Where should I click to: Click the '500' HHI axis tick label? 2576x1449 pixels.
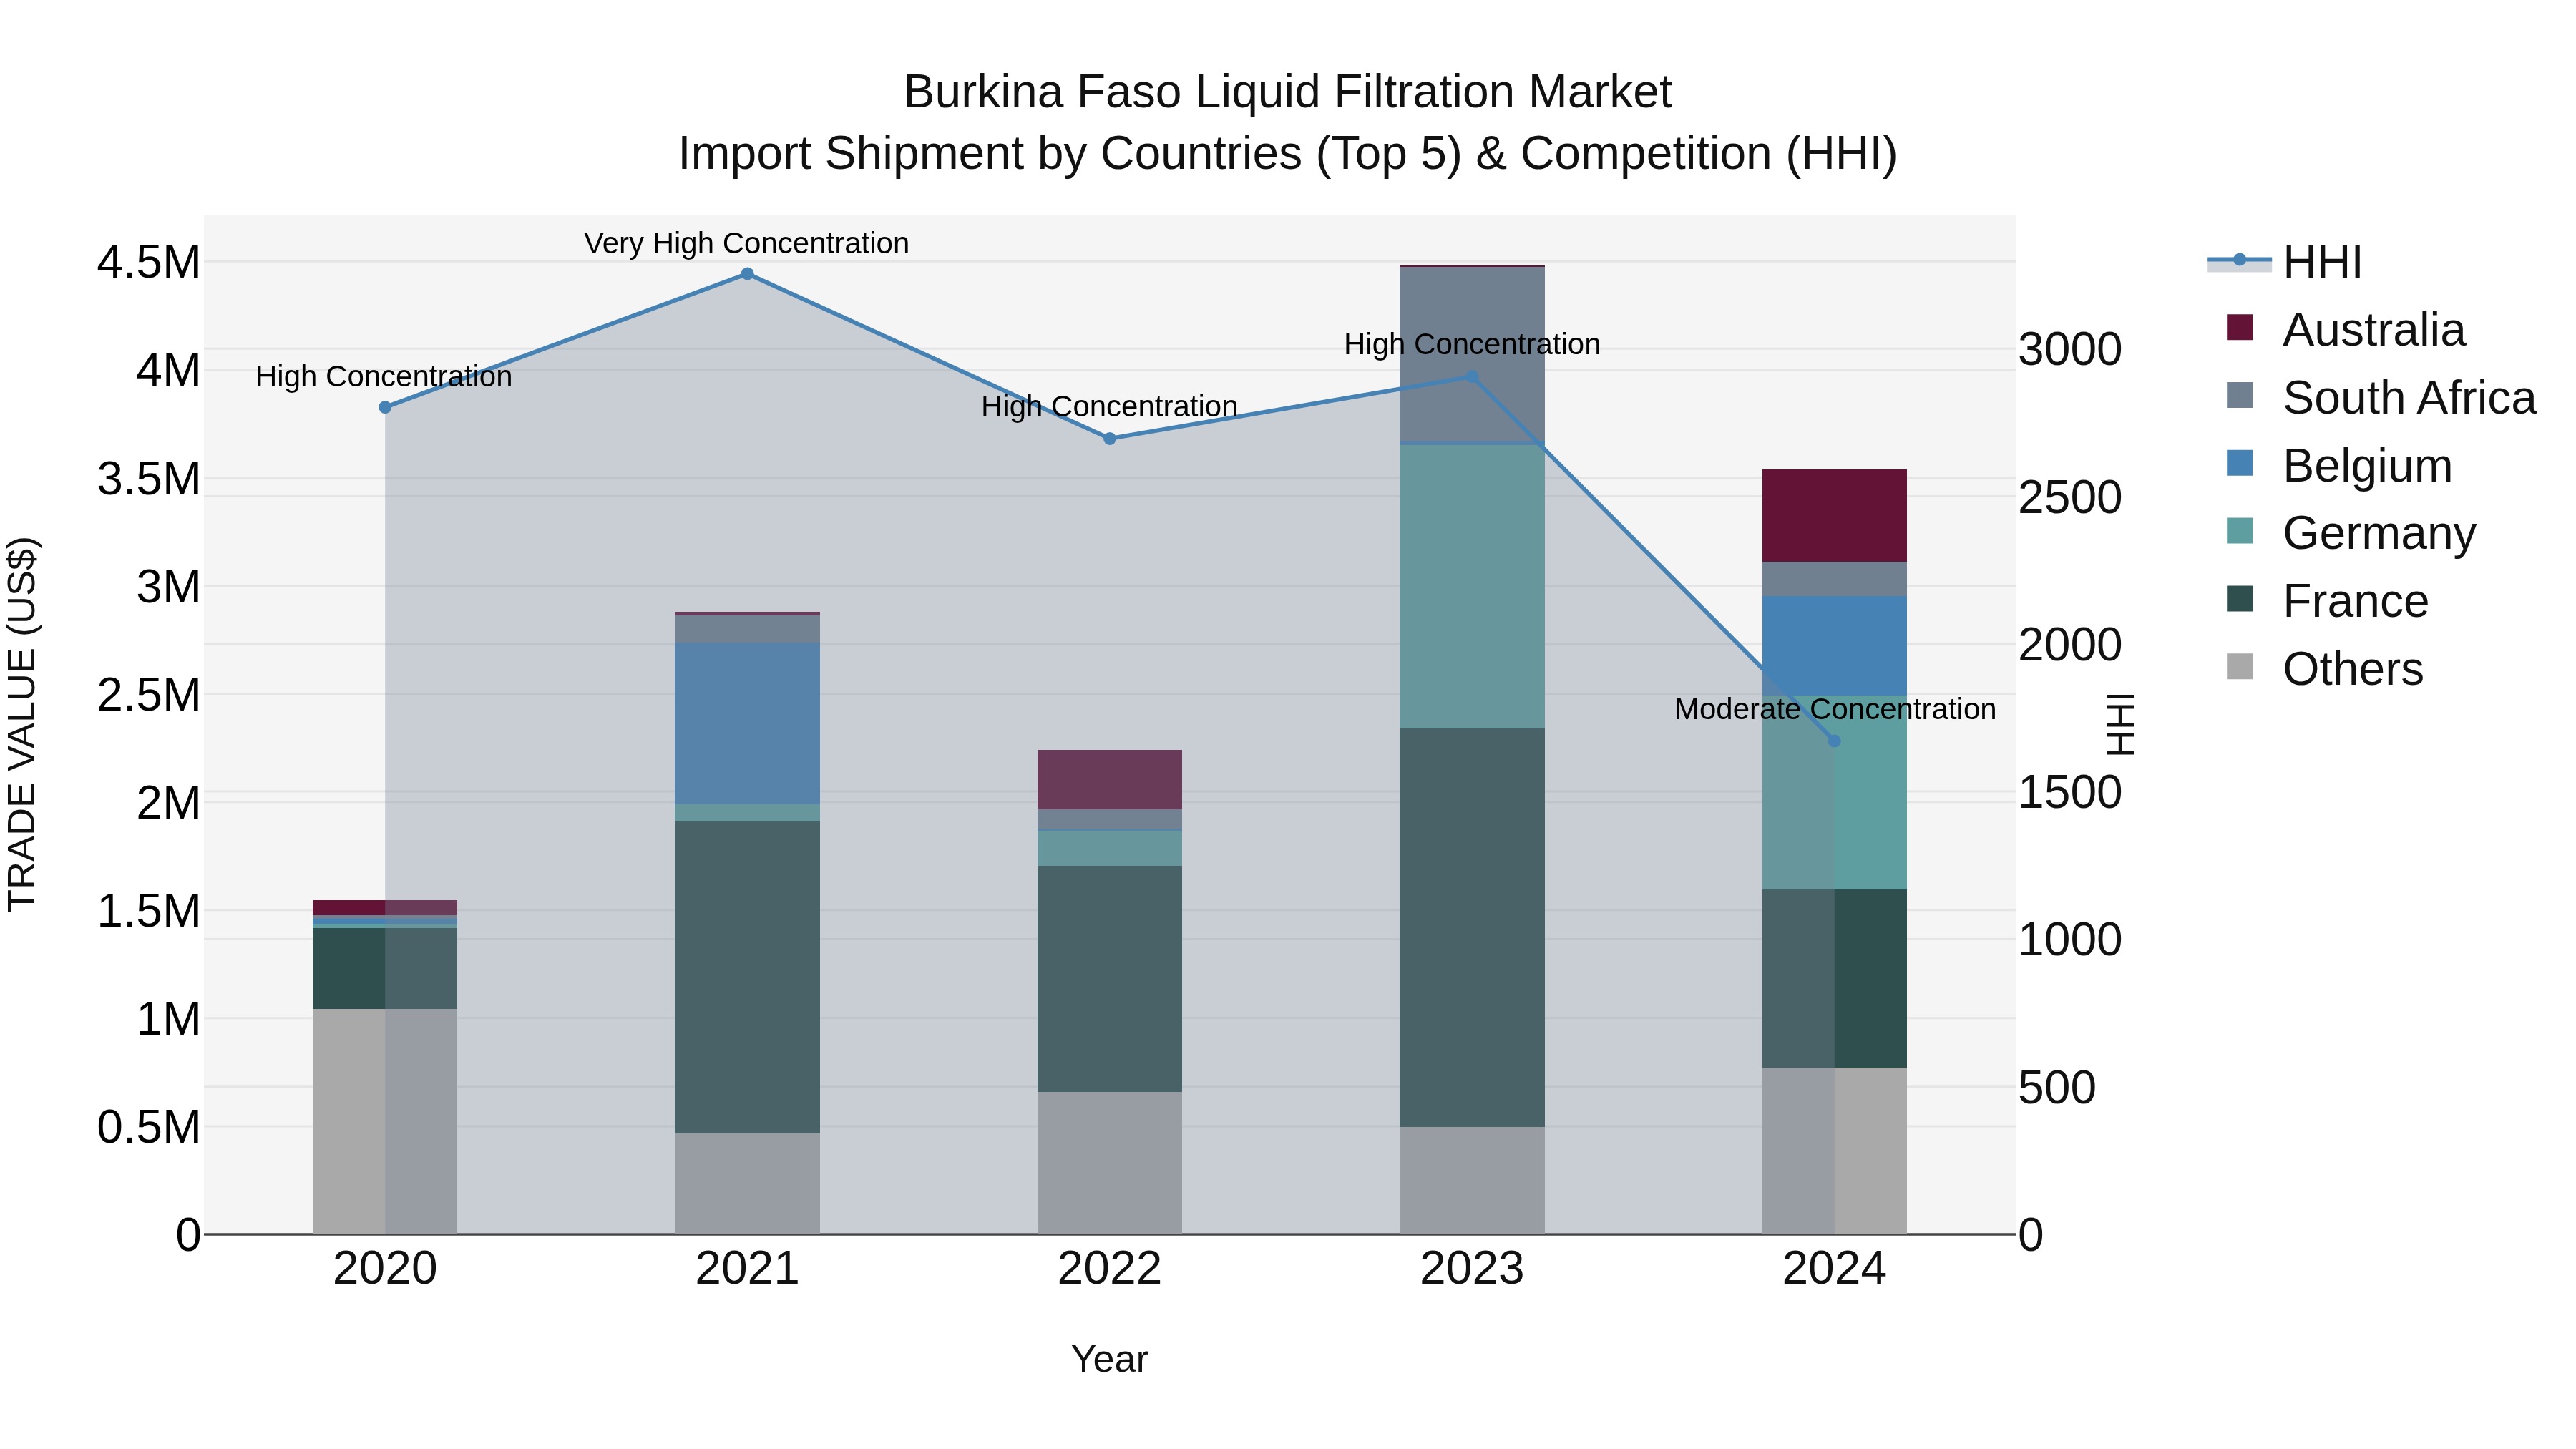2057,1087
